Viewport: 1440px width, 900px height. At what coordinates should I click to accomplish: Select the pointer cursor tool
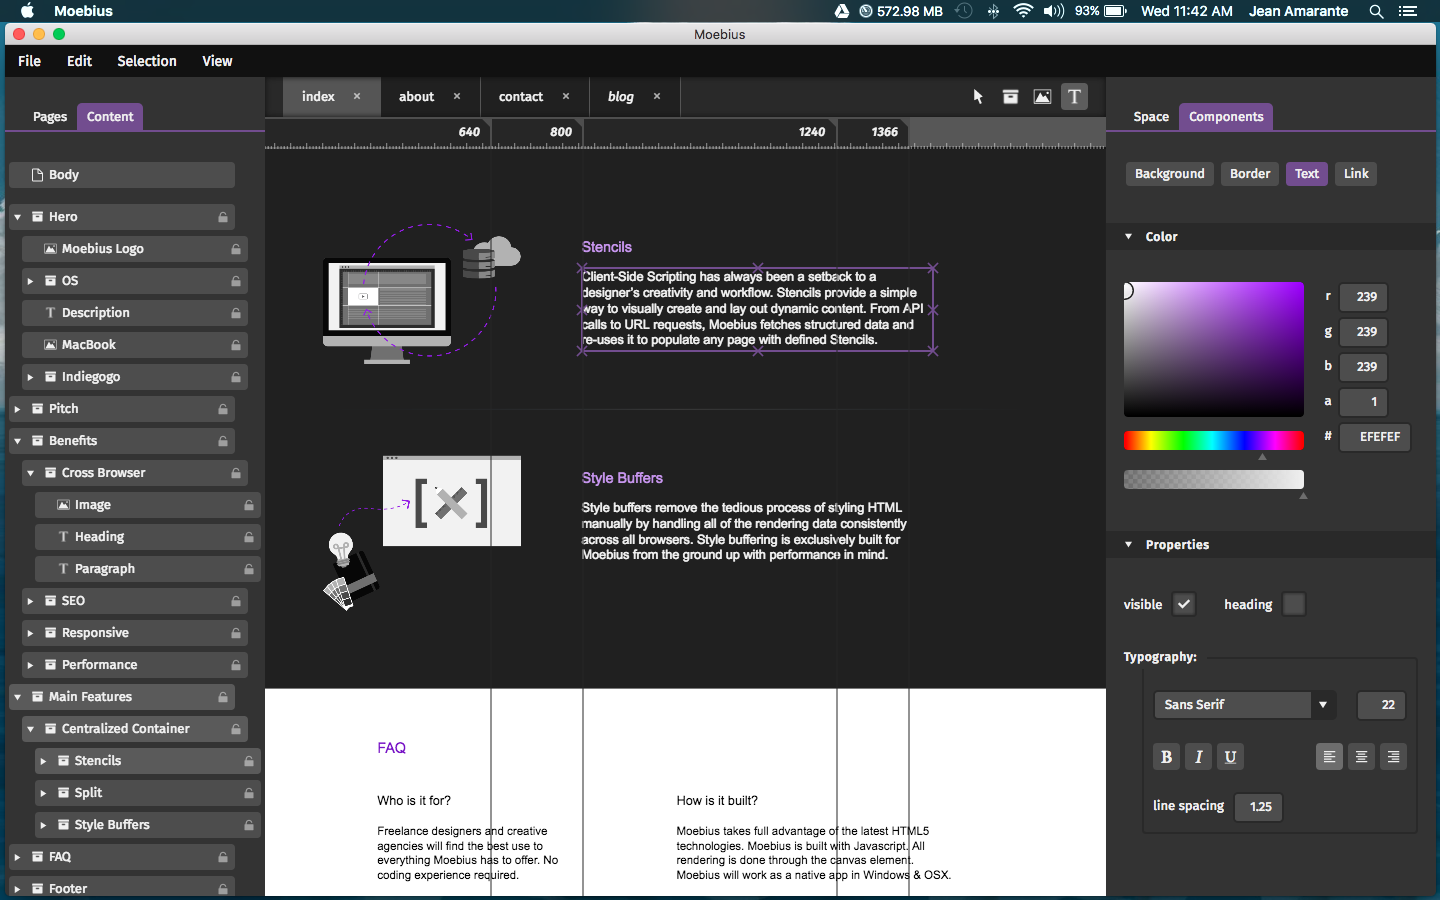(978, 97)
